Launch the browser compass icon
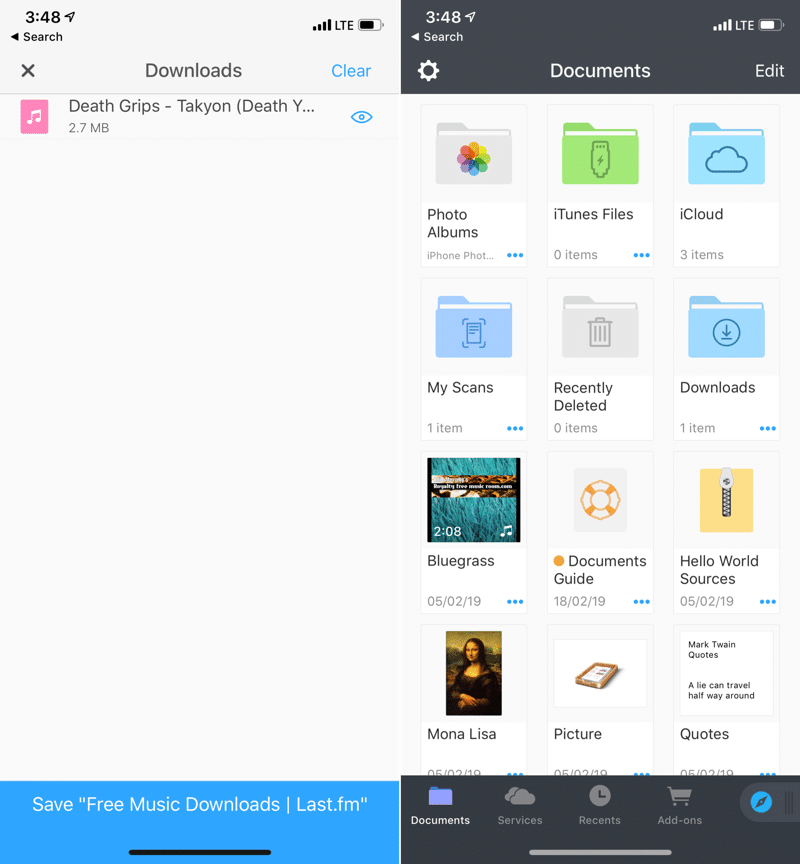The image size is (800, 864). point(761,803)
